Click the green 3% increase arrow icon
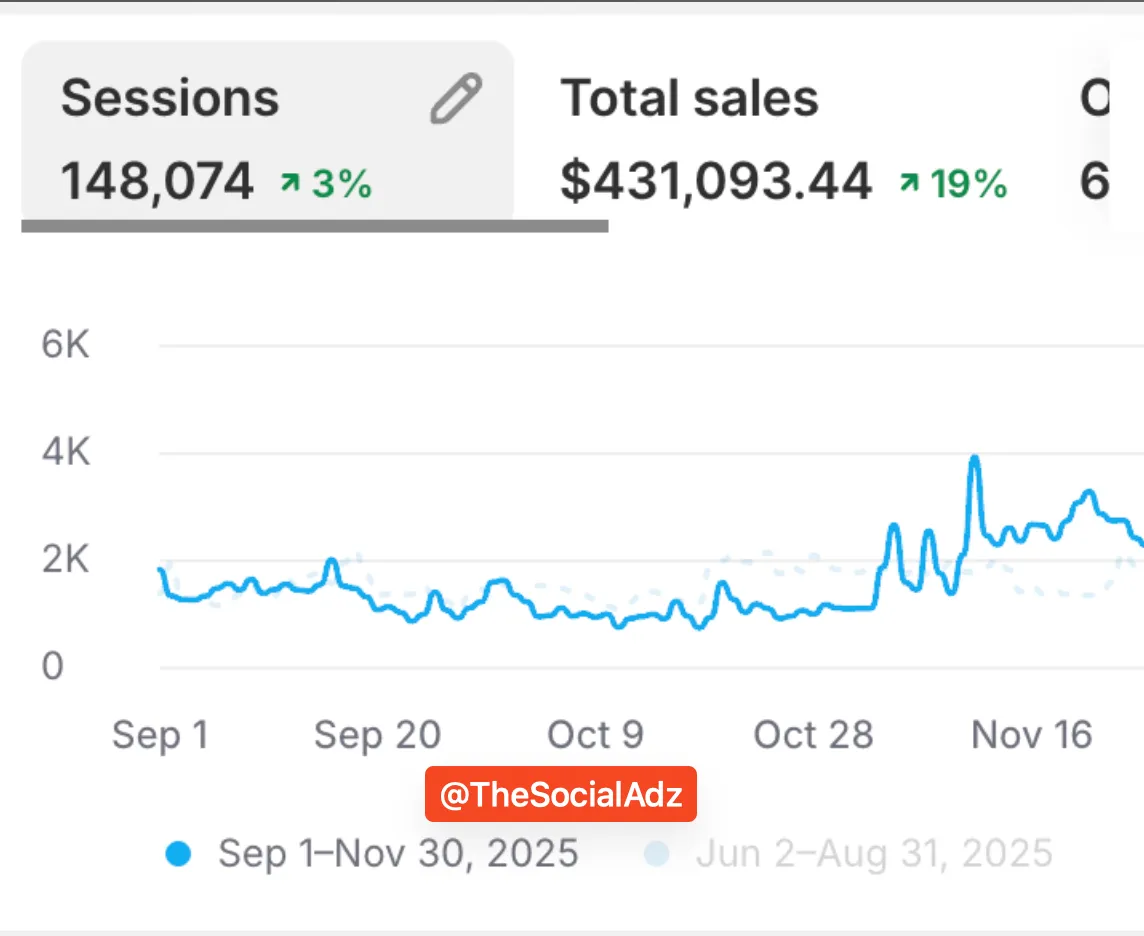1144x936 pixels. pos(290,183)
